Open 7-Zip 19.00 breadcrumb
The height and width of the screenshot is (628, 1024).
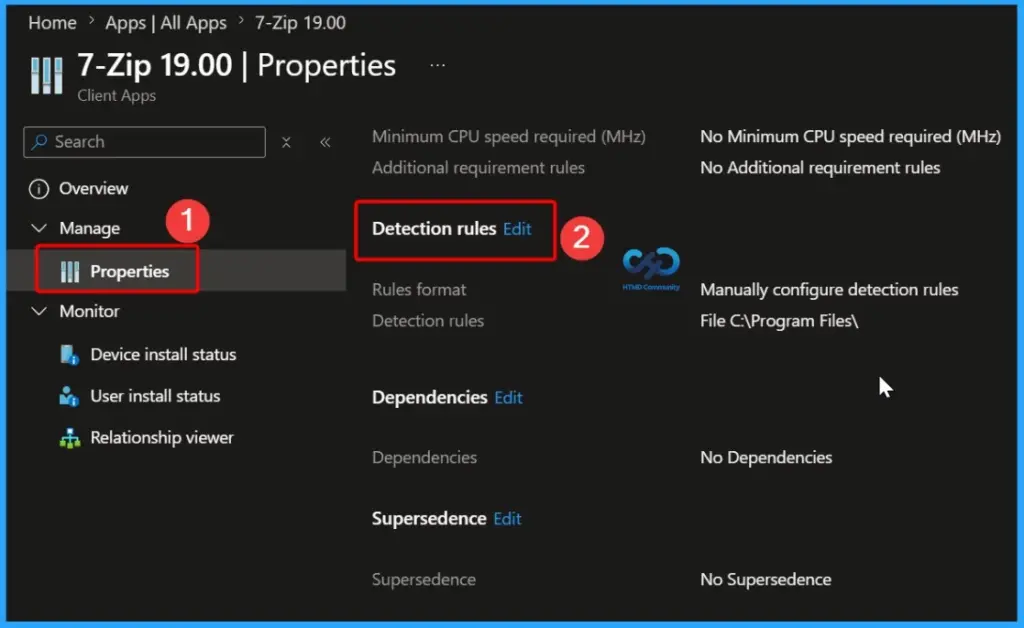pyautogui.click(x=300, y=23)
